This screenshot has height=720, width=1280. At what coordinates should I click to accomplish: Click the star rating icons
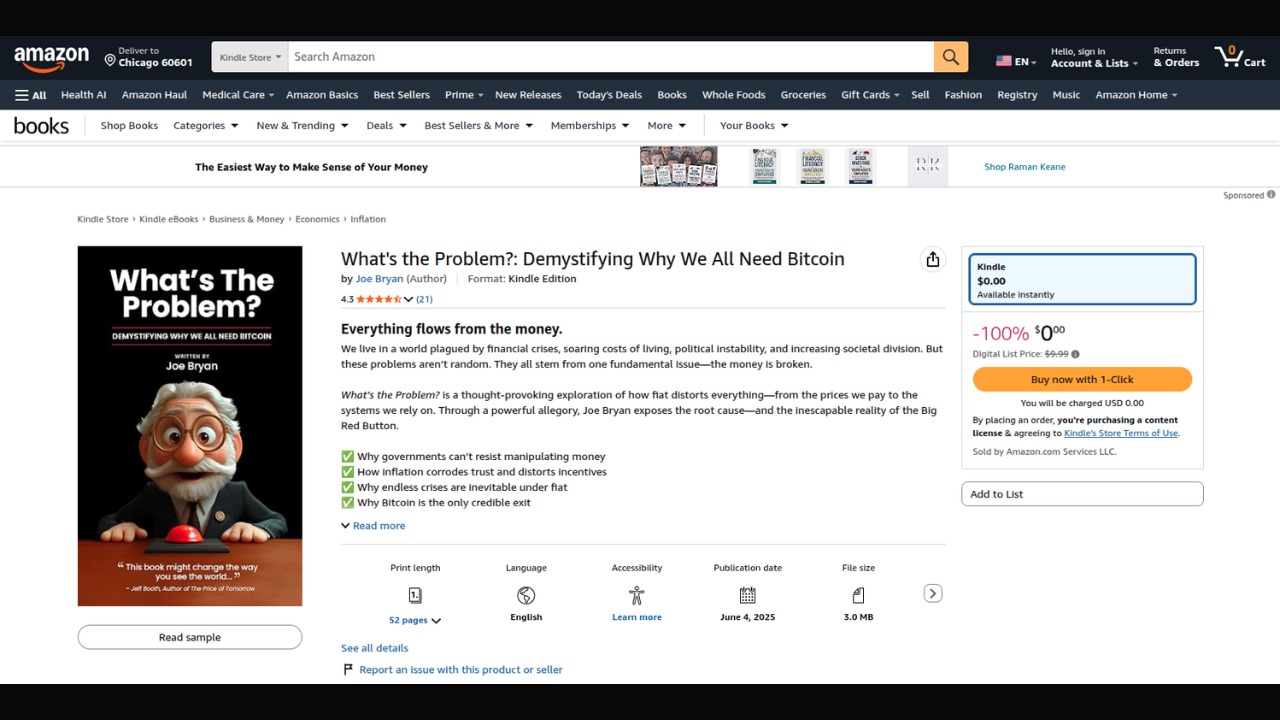(379, 299)
